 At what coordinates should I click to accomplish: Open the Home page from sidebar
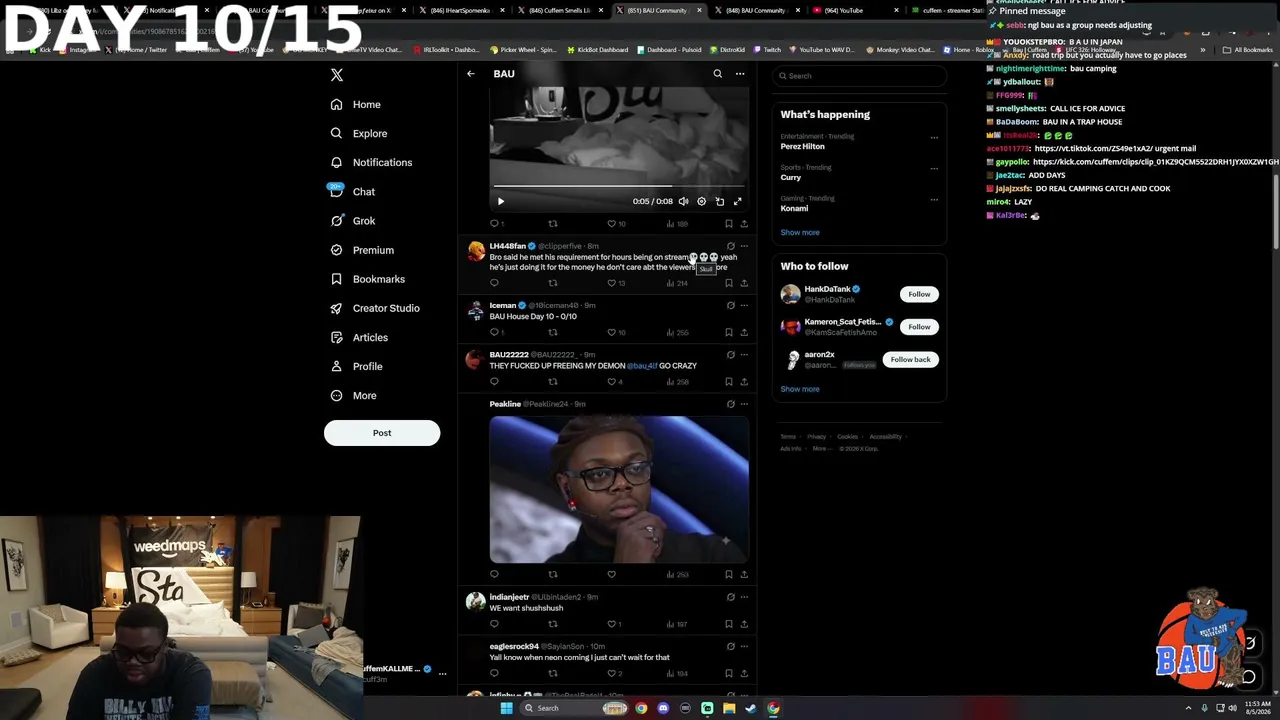356,104
